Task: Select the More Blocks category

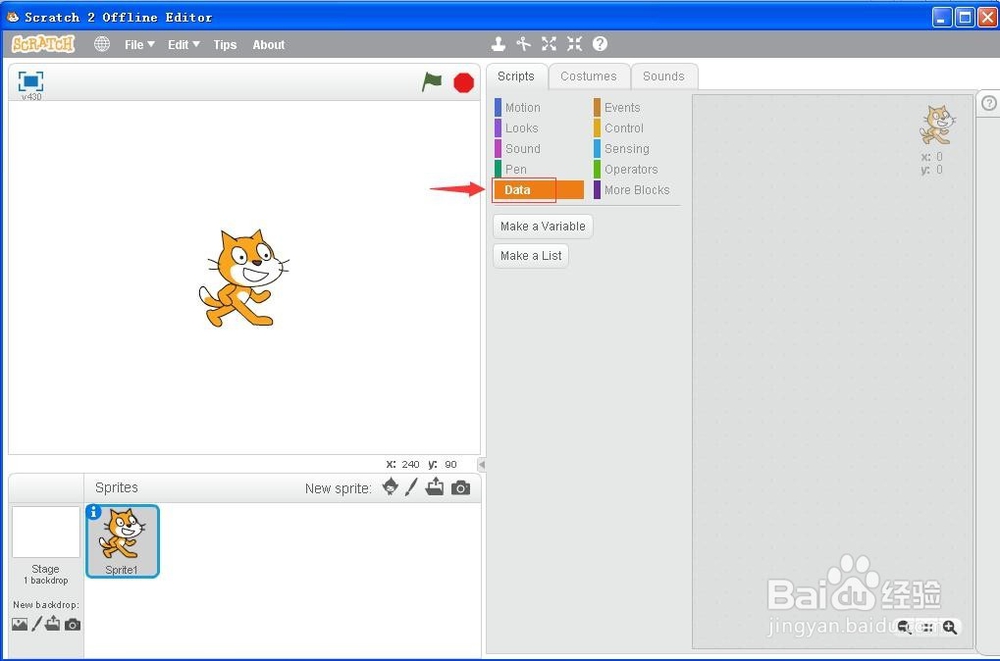Action: 636,189
